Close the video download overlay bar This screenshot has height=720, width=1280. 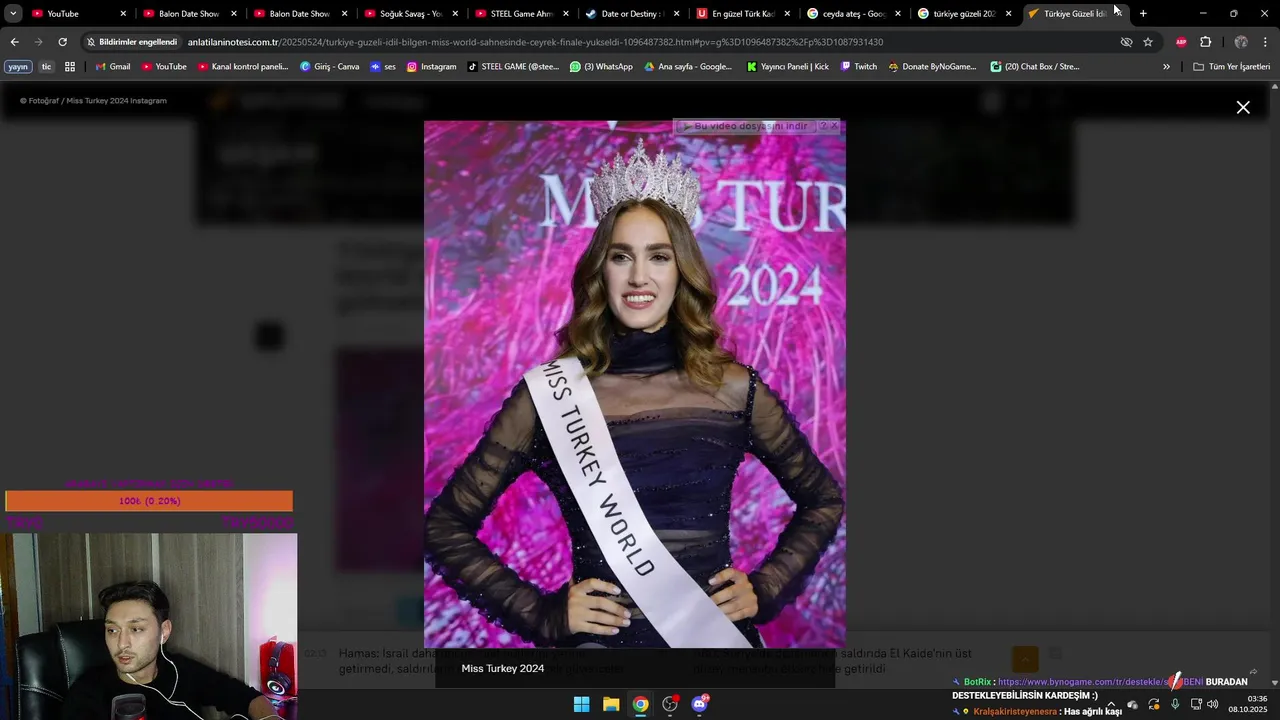coord(835,126)
